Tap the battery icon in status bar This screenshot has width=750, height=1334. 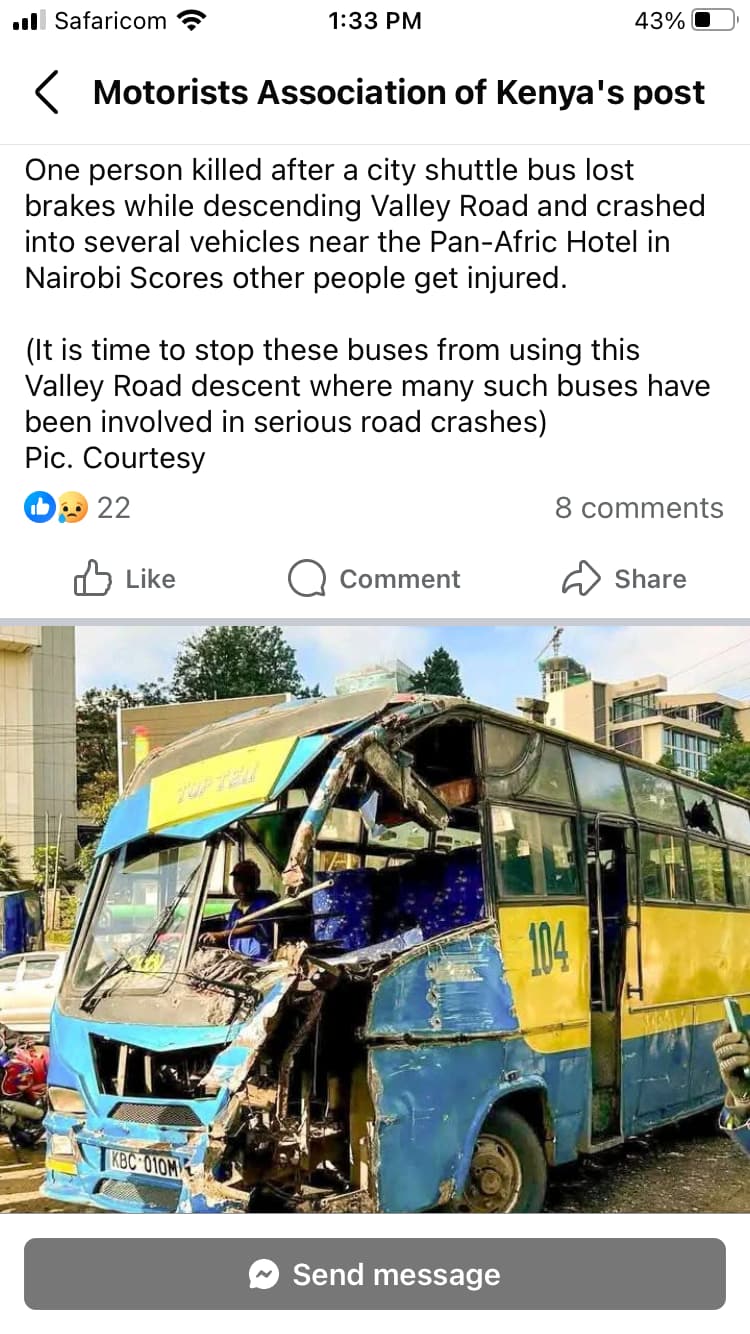pos(714,20)
